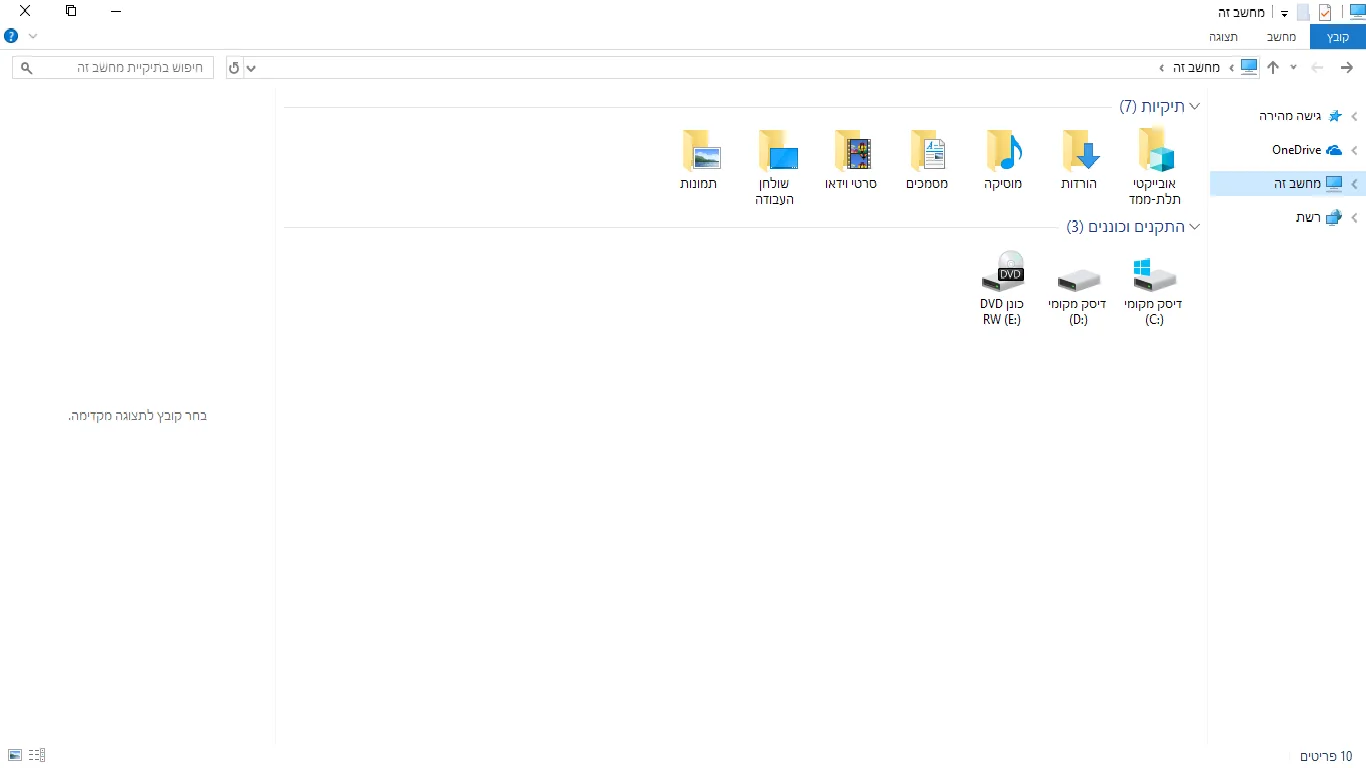The image size is (1366, 768).
Task: Collapse the תיקיות (7) group
Action: pyautogui.click(x=1194, y=106)
